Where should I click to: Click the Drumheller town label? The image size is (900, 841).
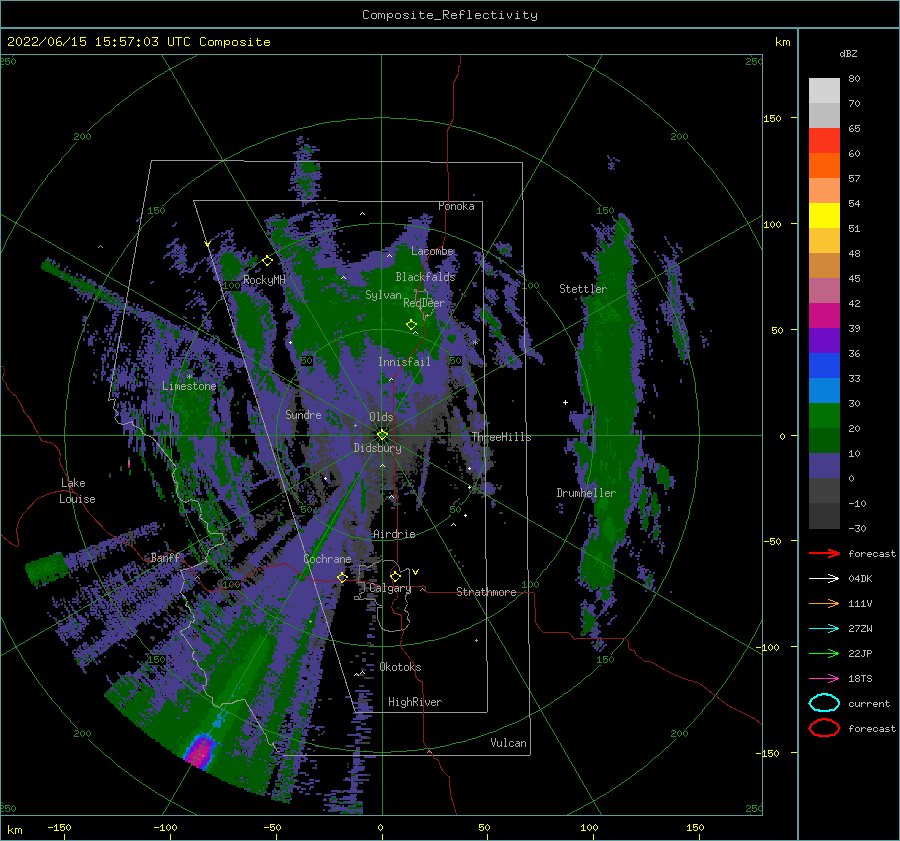click(586, 493)
